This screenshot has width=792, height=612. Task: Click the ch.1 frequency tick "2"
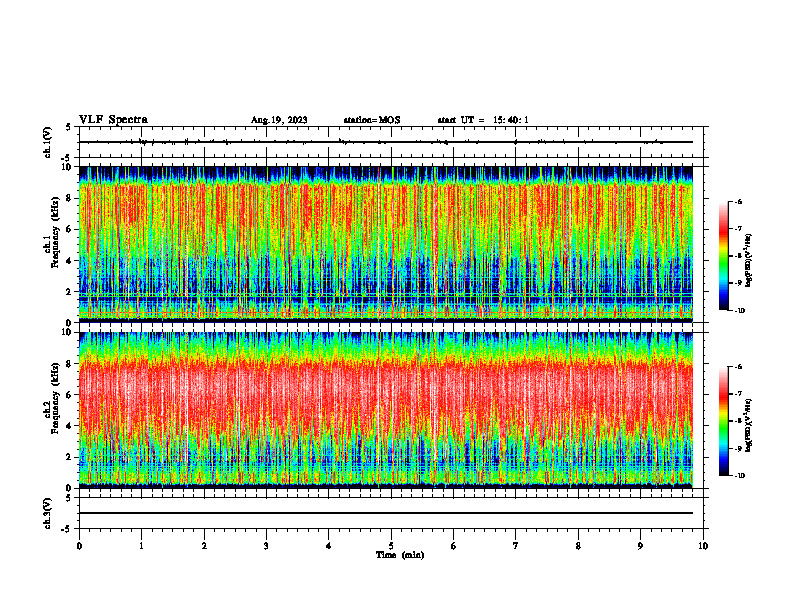point(70,292)
